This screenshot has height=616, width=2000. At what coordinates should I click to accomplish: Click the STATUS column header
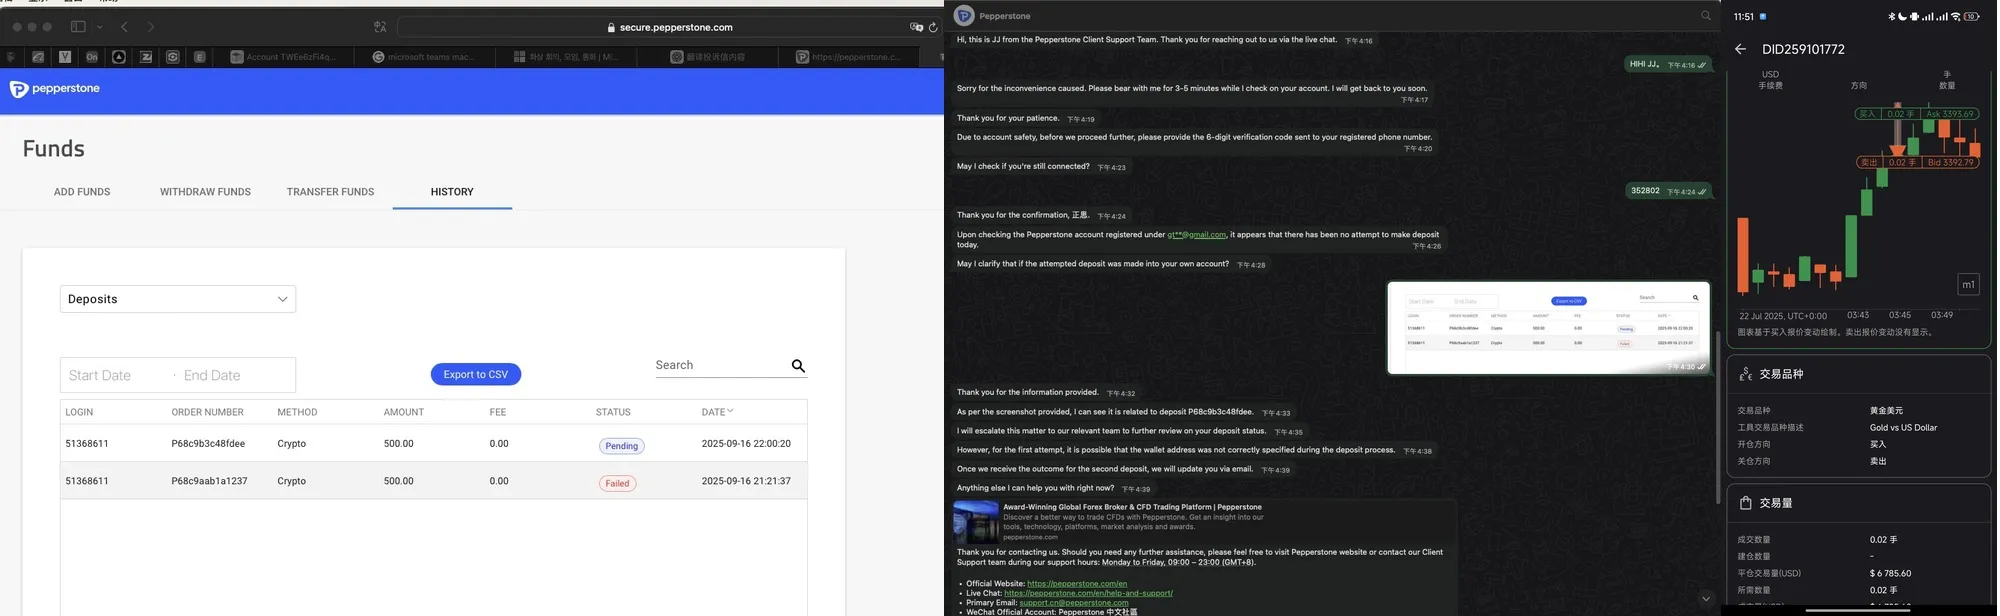[x=613, y=412]
